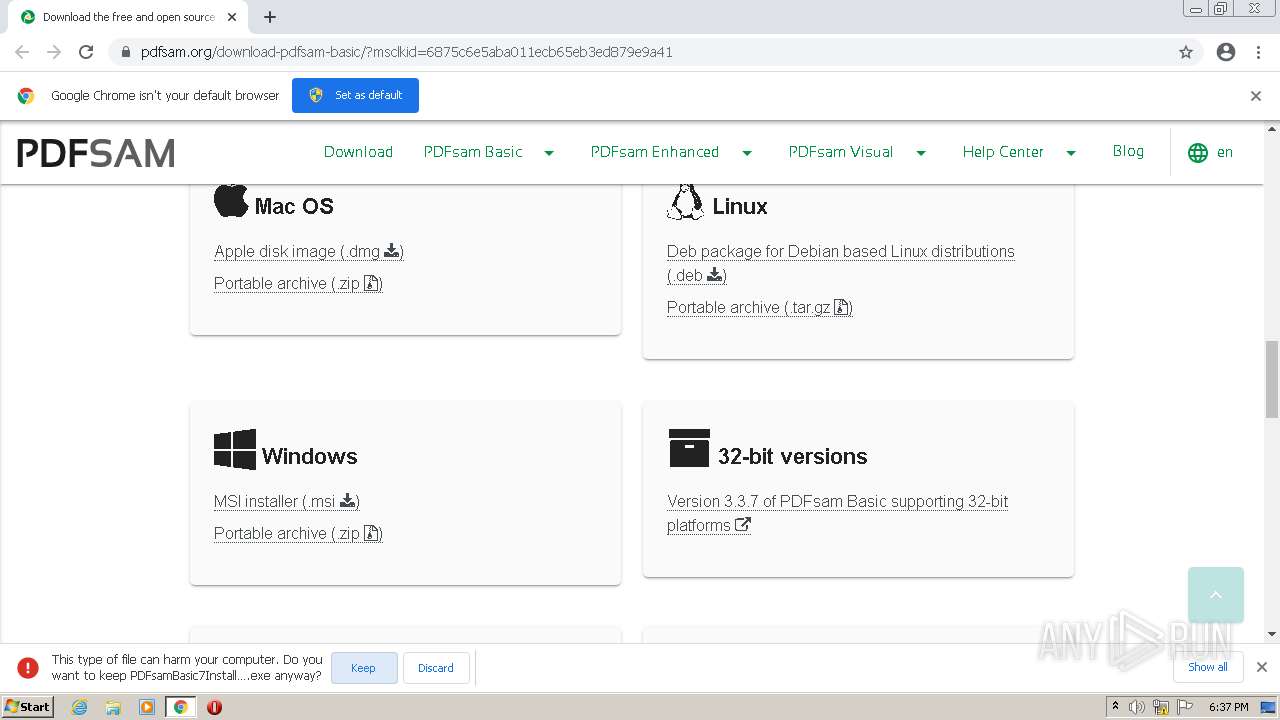Open the Version 3.3.7 32-bit platforms link
The width and height of the screenshot is (1280, 720).
[838, 513]
